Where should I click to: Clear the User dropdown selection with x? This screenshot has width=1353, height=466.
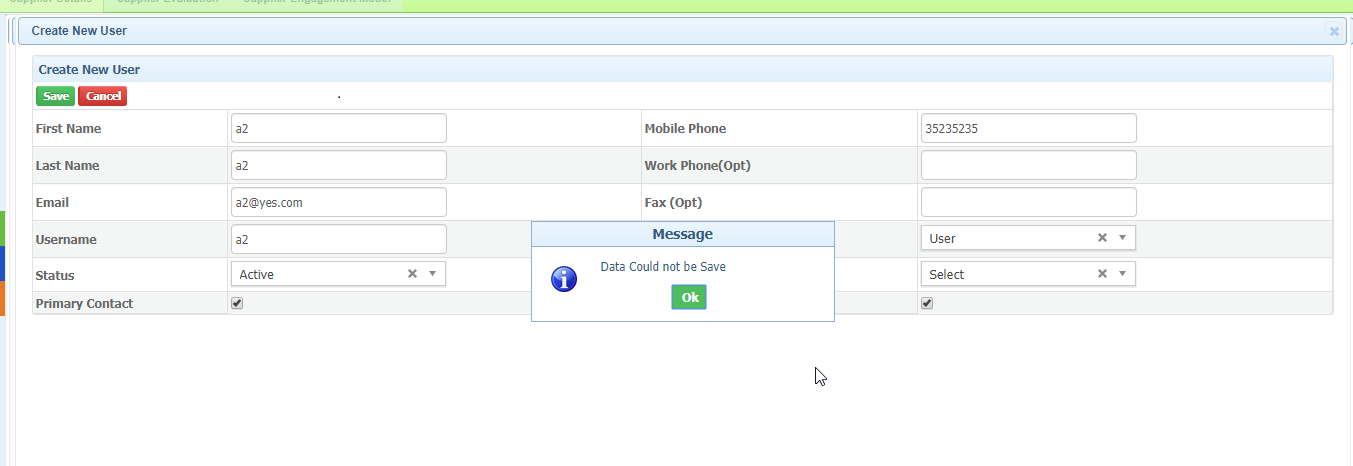(x=1102, y=238)
